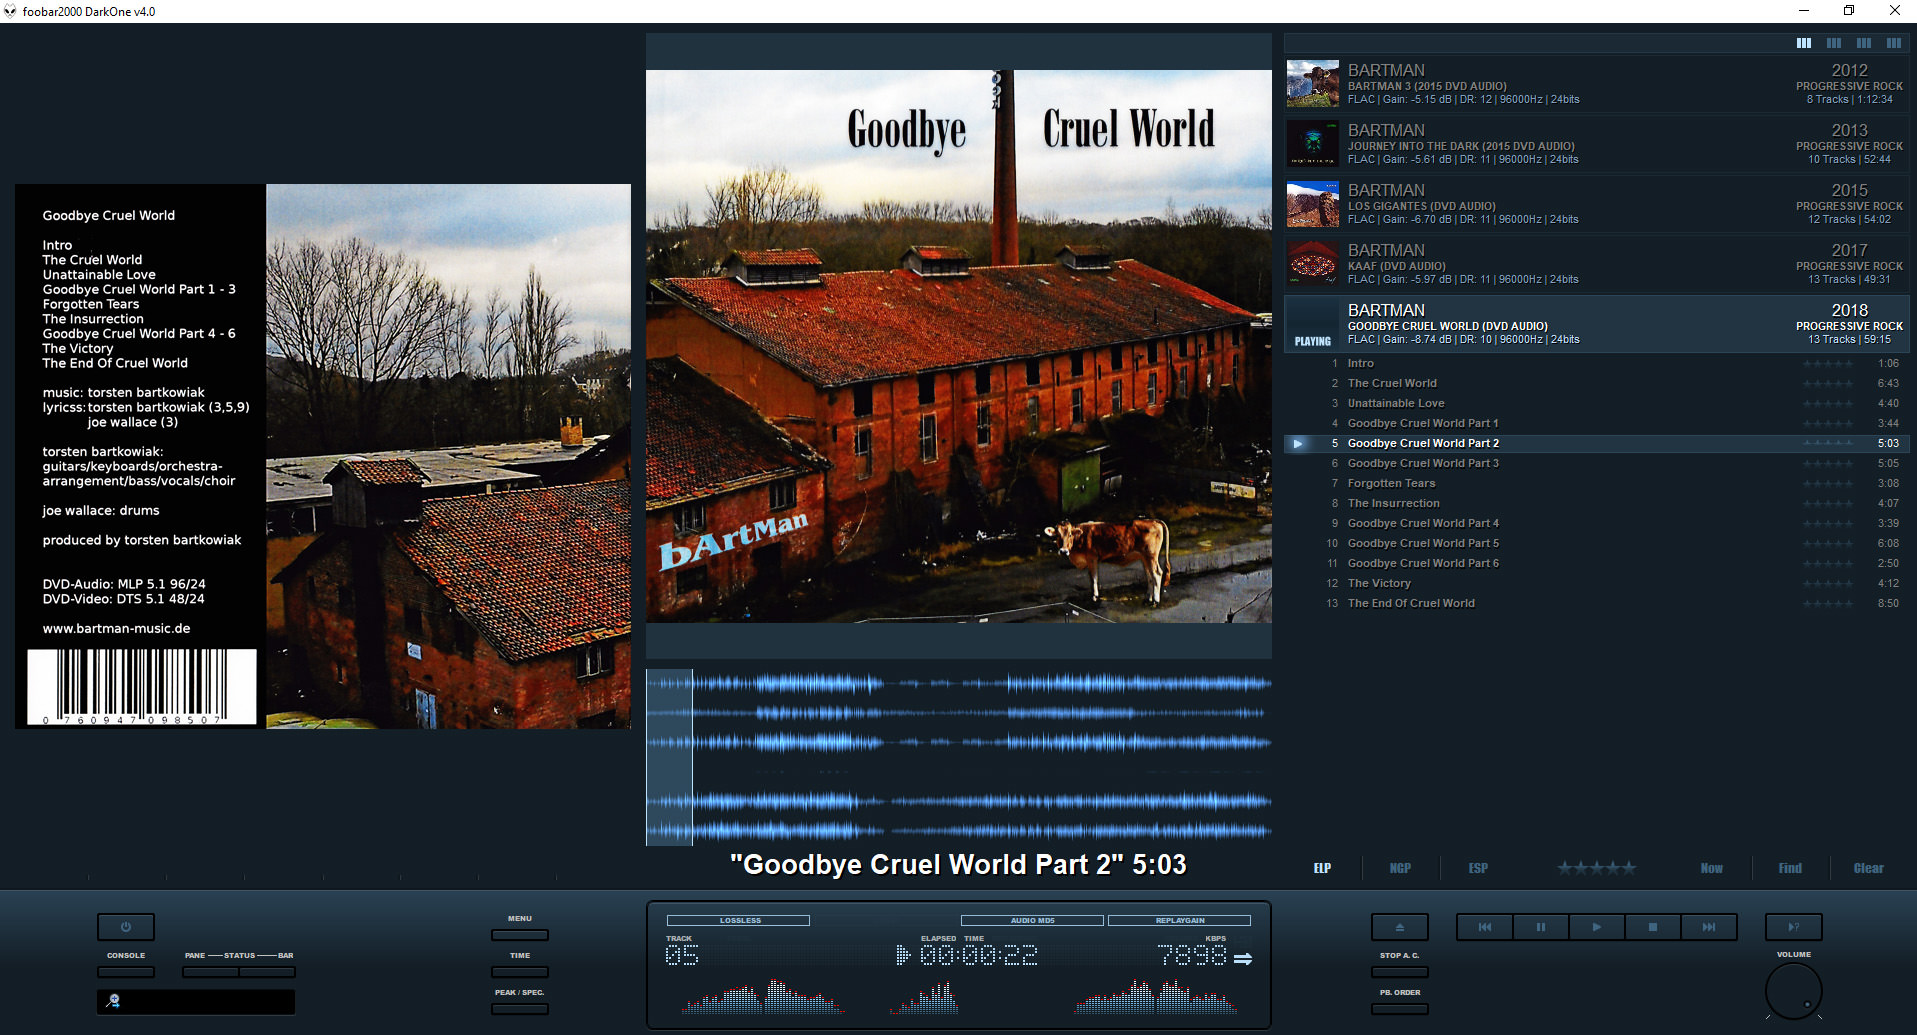Toggle the CONSOLE button
Viewport: 1917px width, 1035px height.
click(x=126, y=972)
